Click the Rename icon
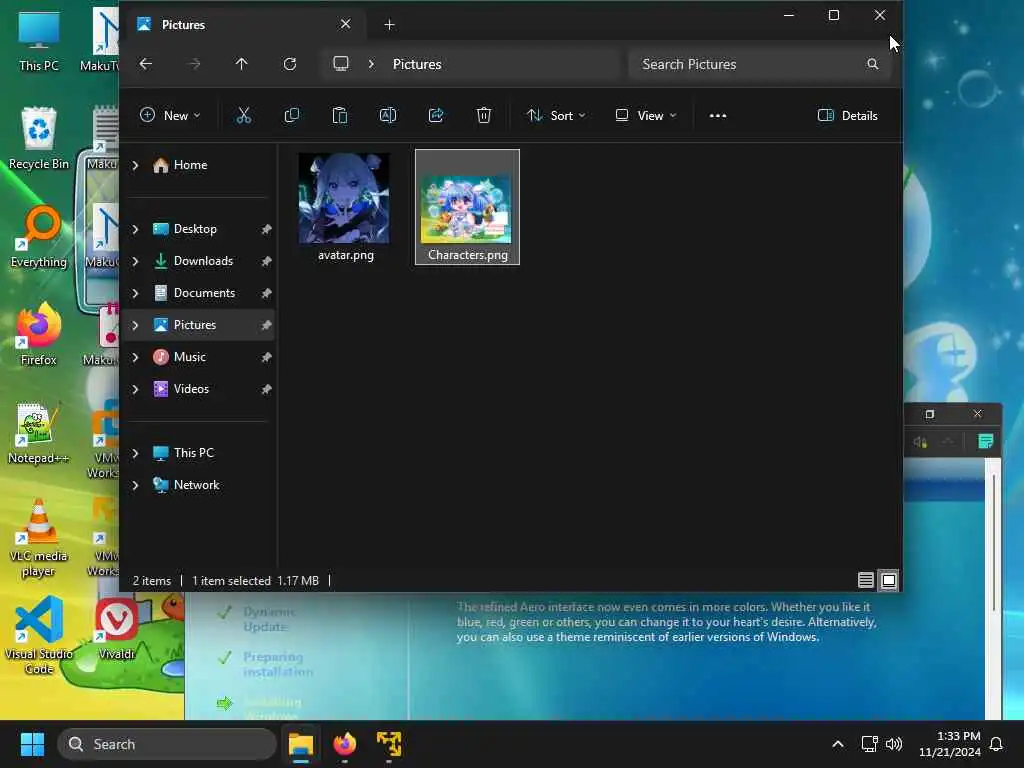Screen dimensions: 1024x768 (388, 116)
